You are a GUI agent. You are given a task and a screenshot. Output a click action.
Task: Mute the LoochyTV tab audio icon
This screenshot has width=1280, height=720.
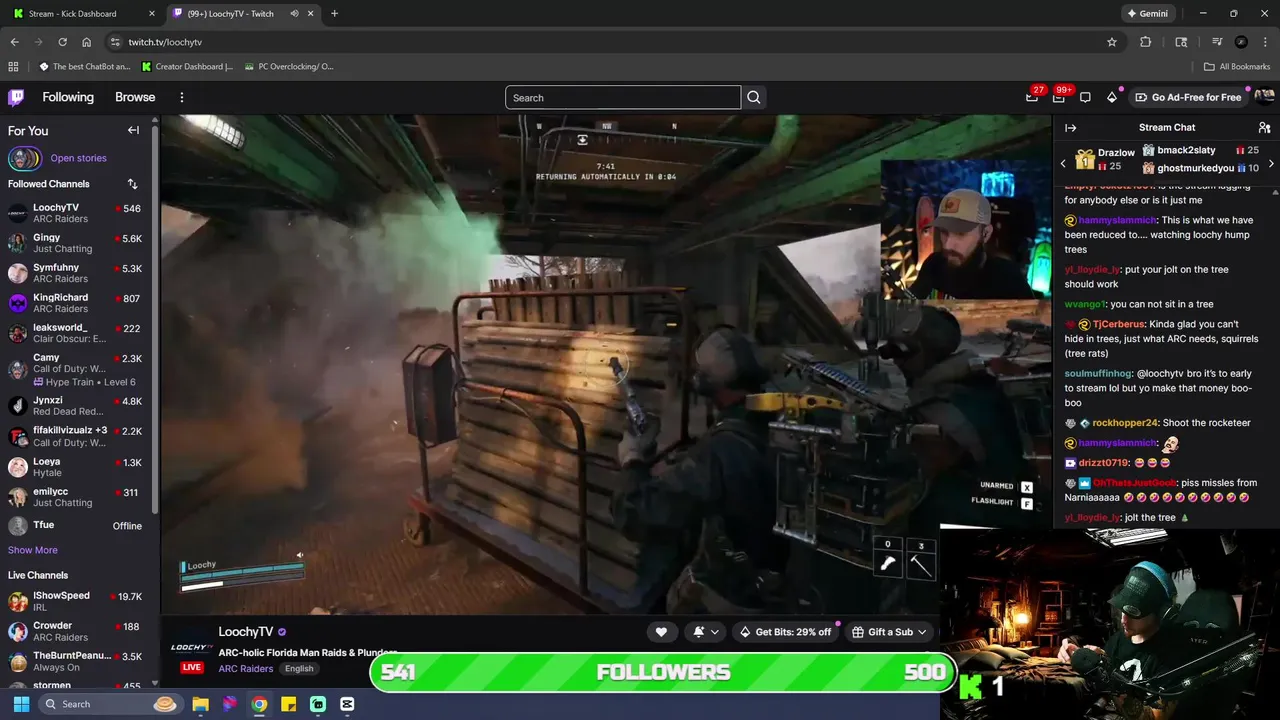point(294,14)
